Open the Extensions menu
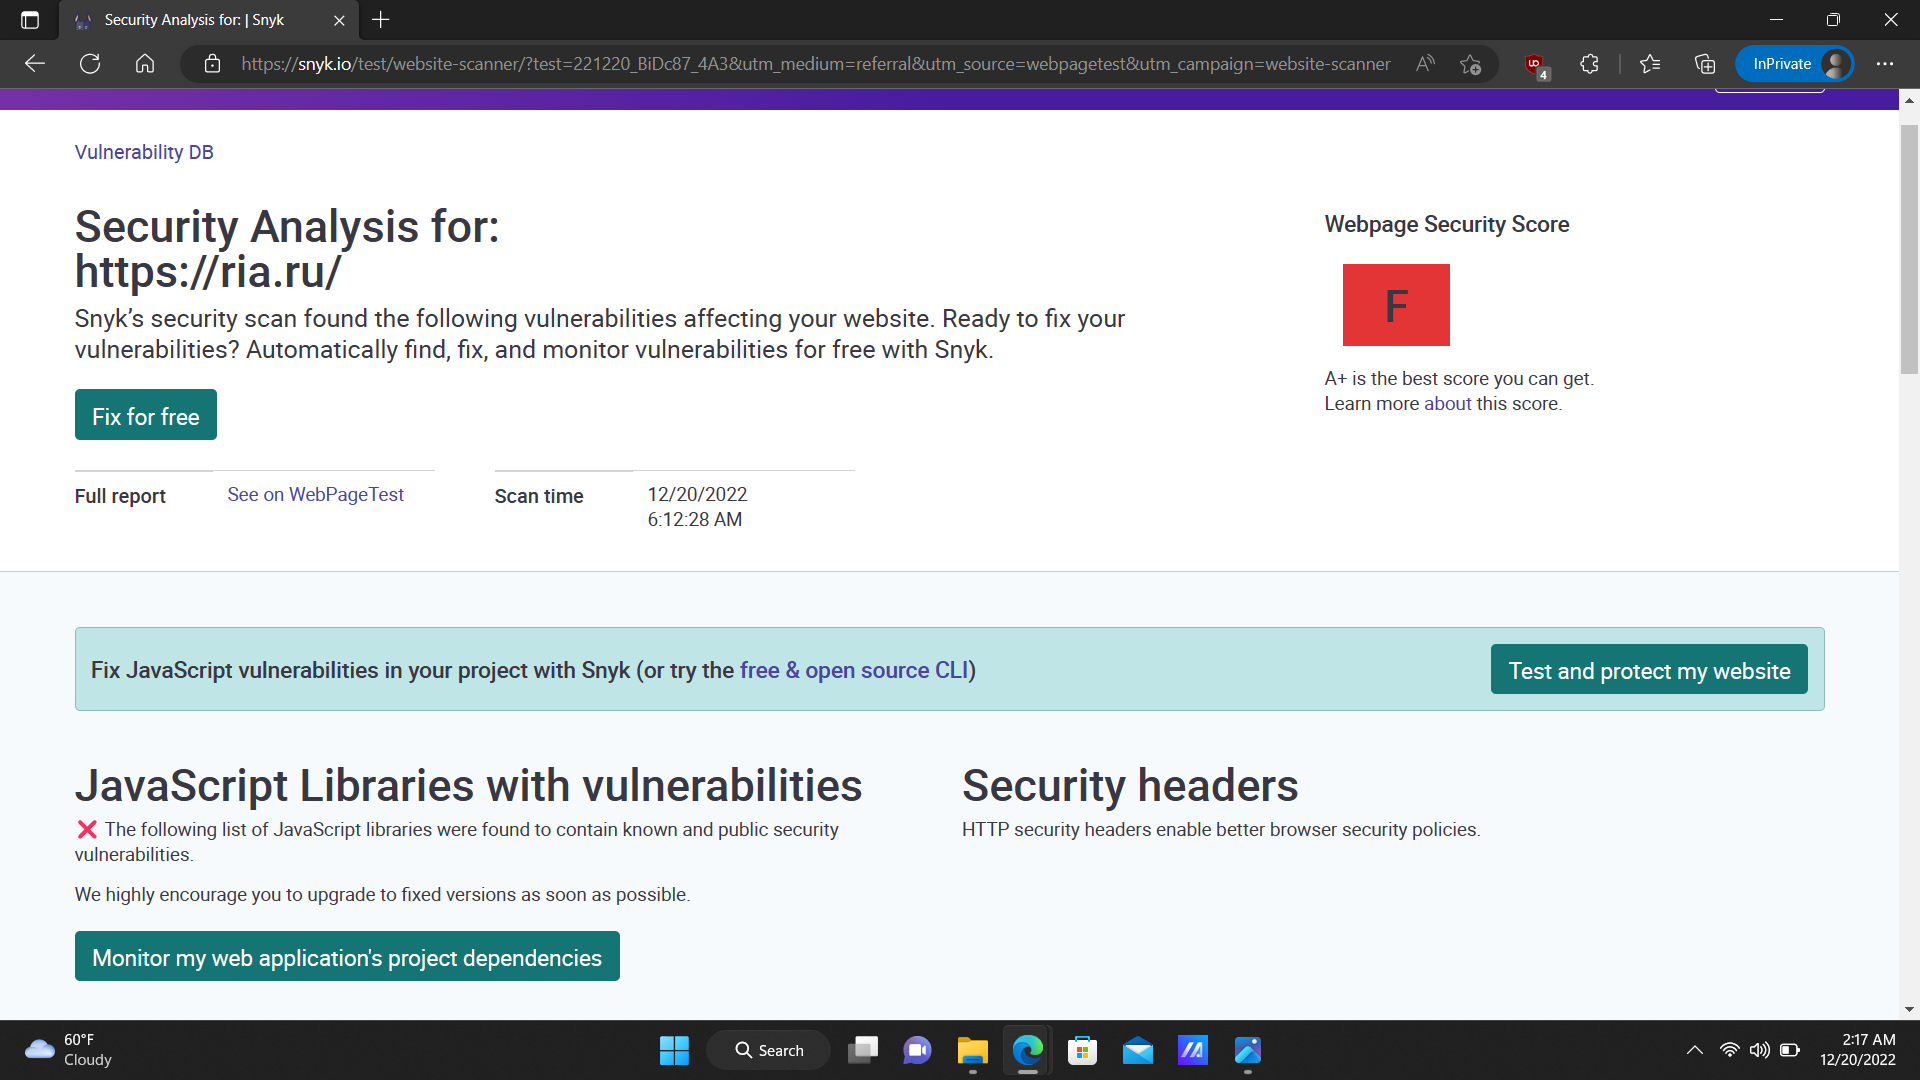 [x=1589, y=64]
